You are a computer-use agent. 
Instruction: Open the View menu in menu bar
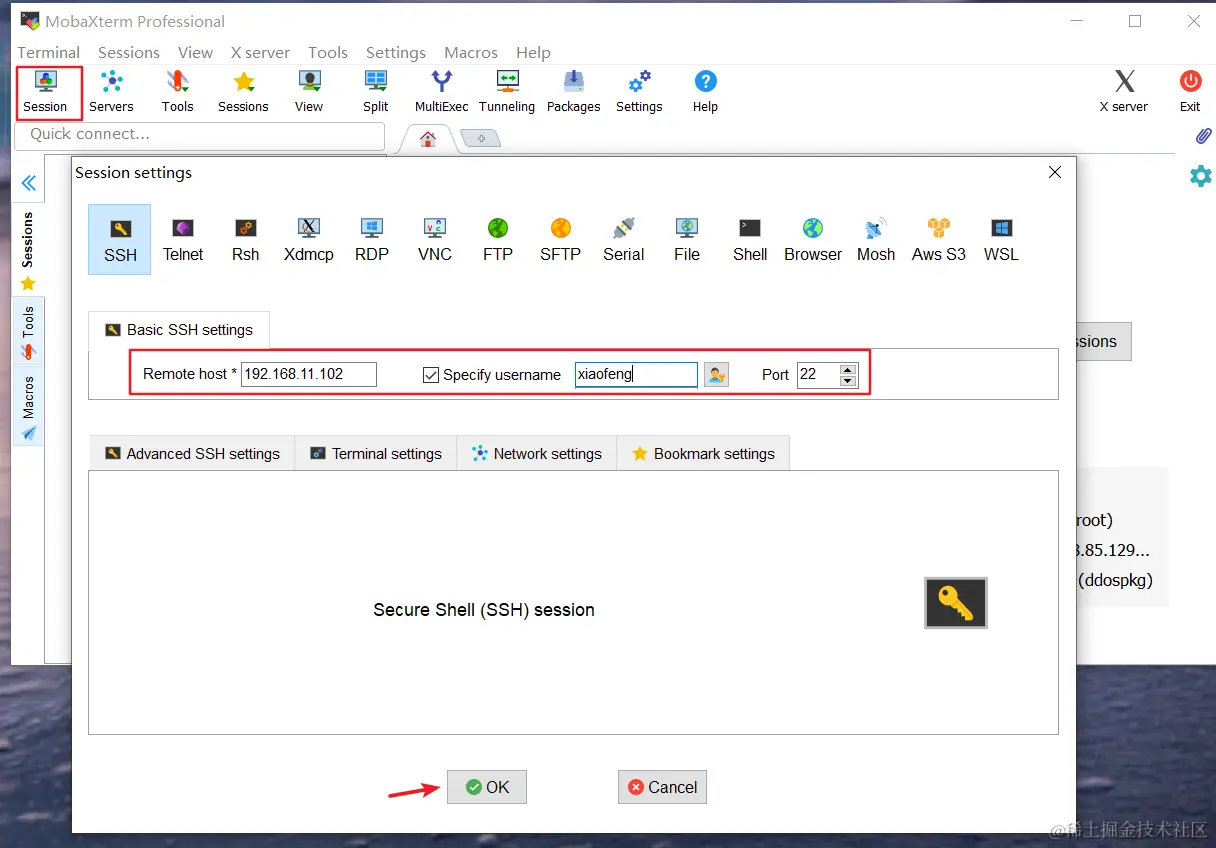[x=195, y=52]
